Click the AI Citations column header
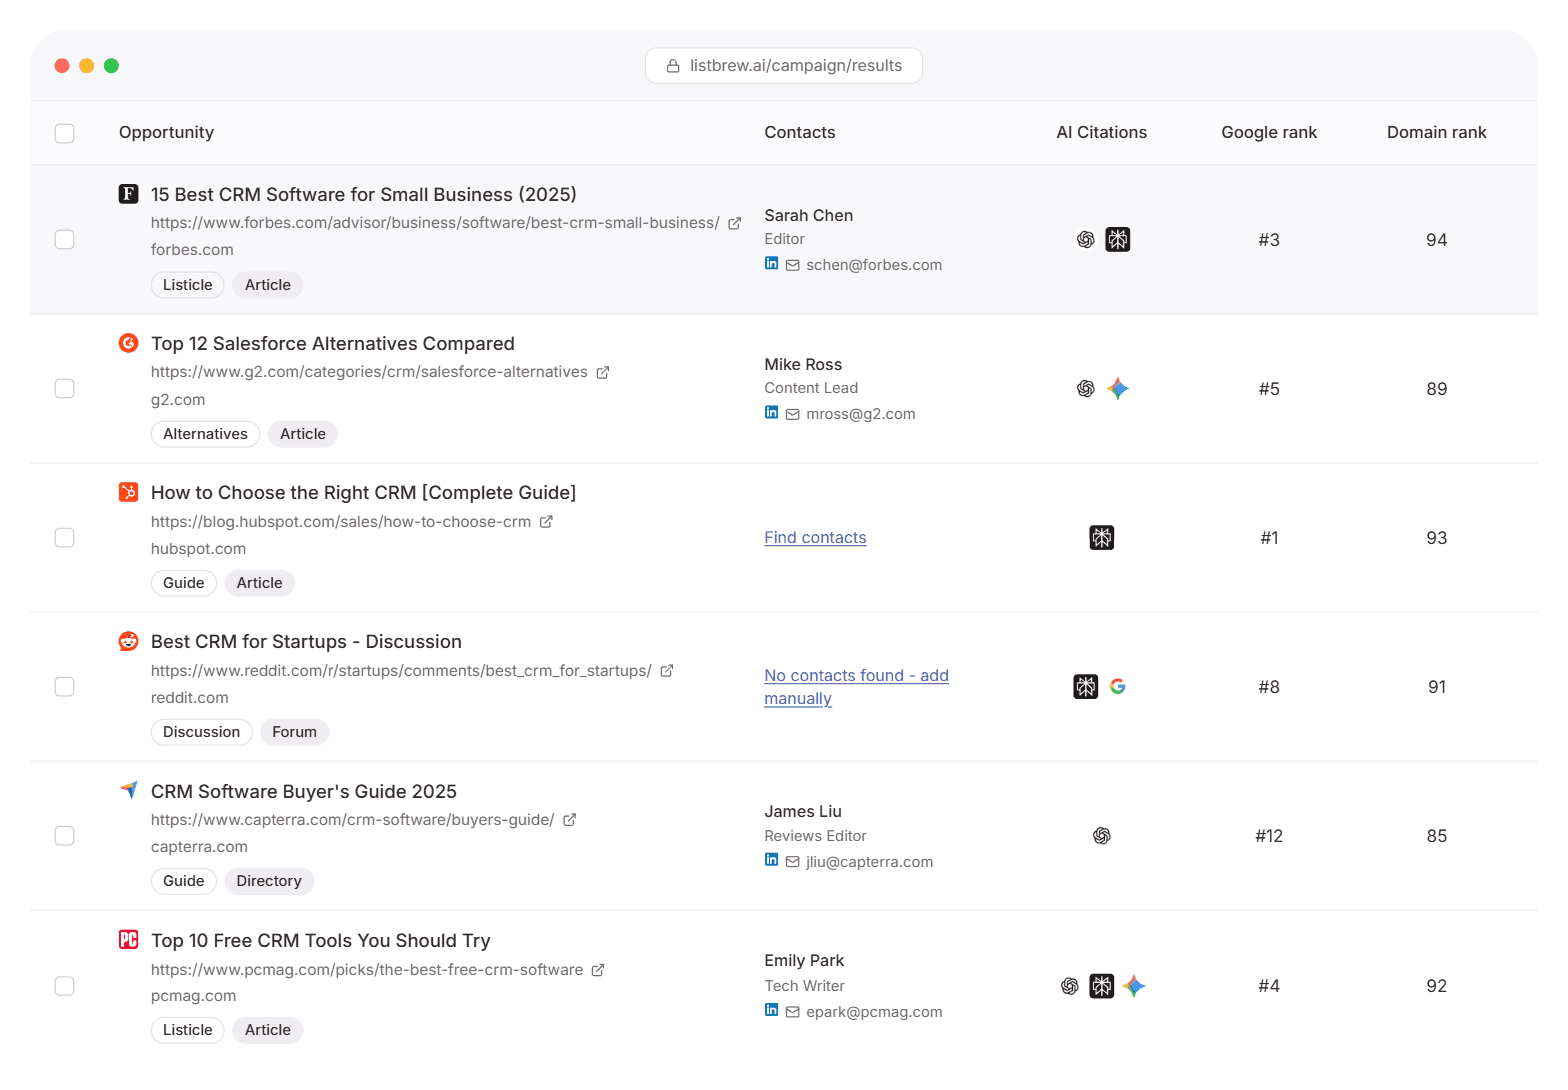 1101,133
